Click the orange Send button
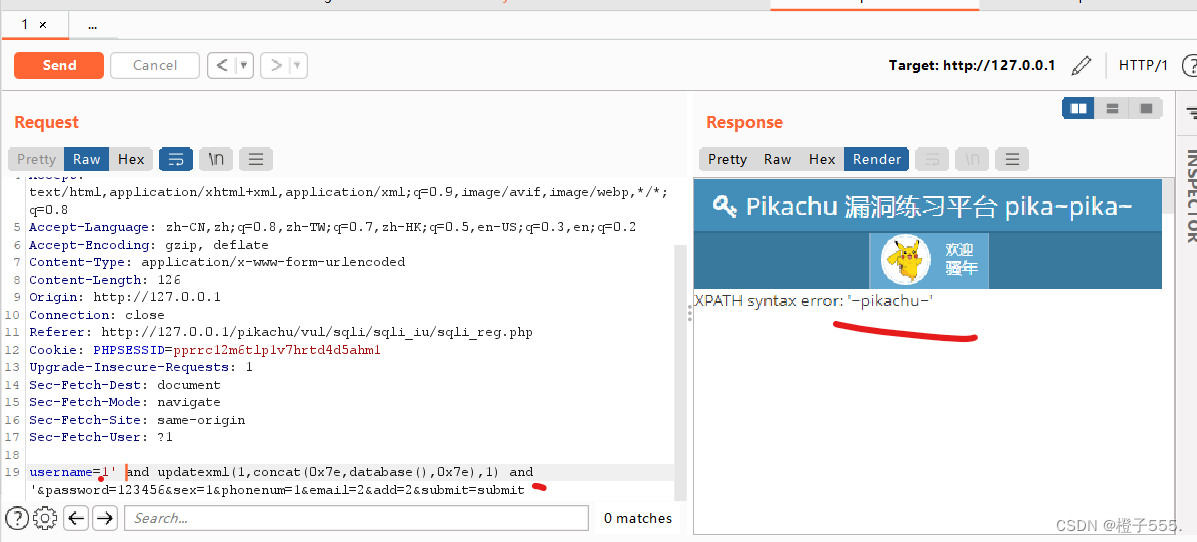The image size is (1197, 542). [x=59, y=66]
